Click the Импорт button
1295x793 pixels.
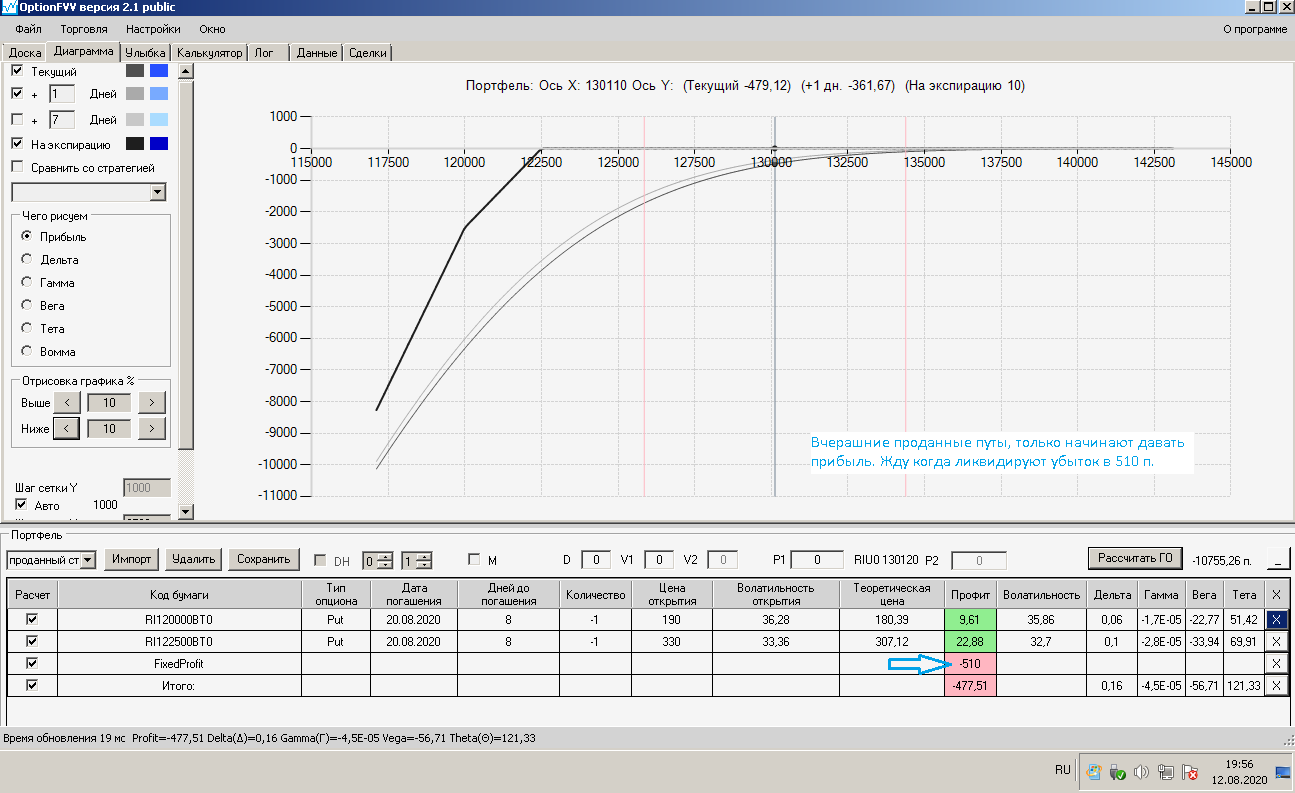point(132,559)
